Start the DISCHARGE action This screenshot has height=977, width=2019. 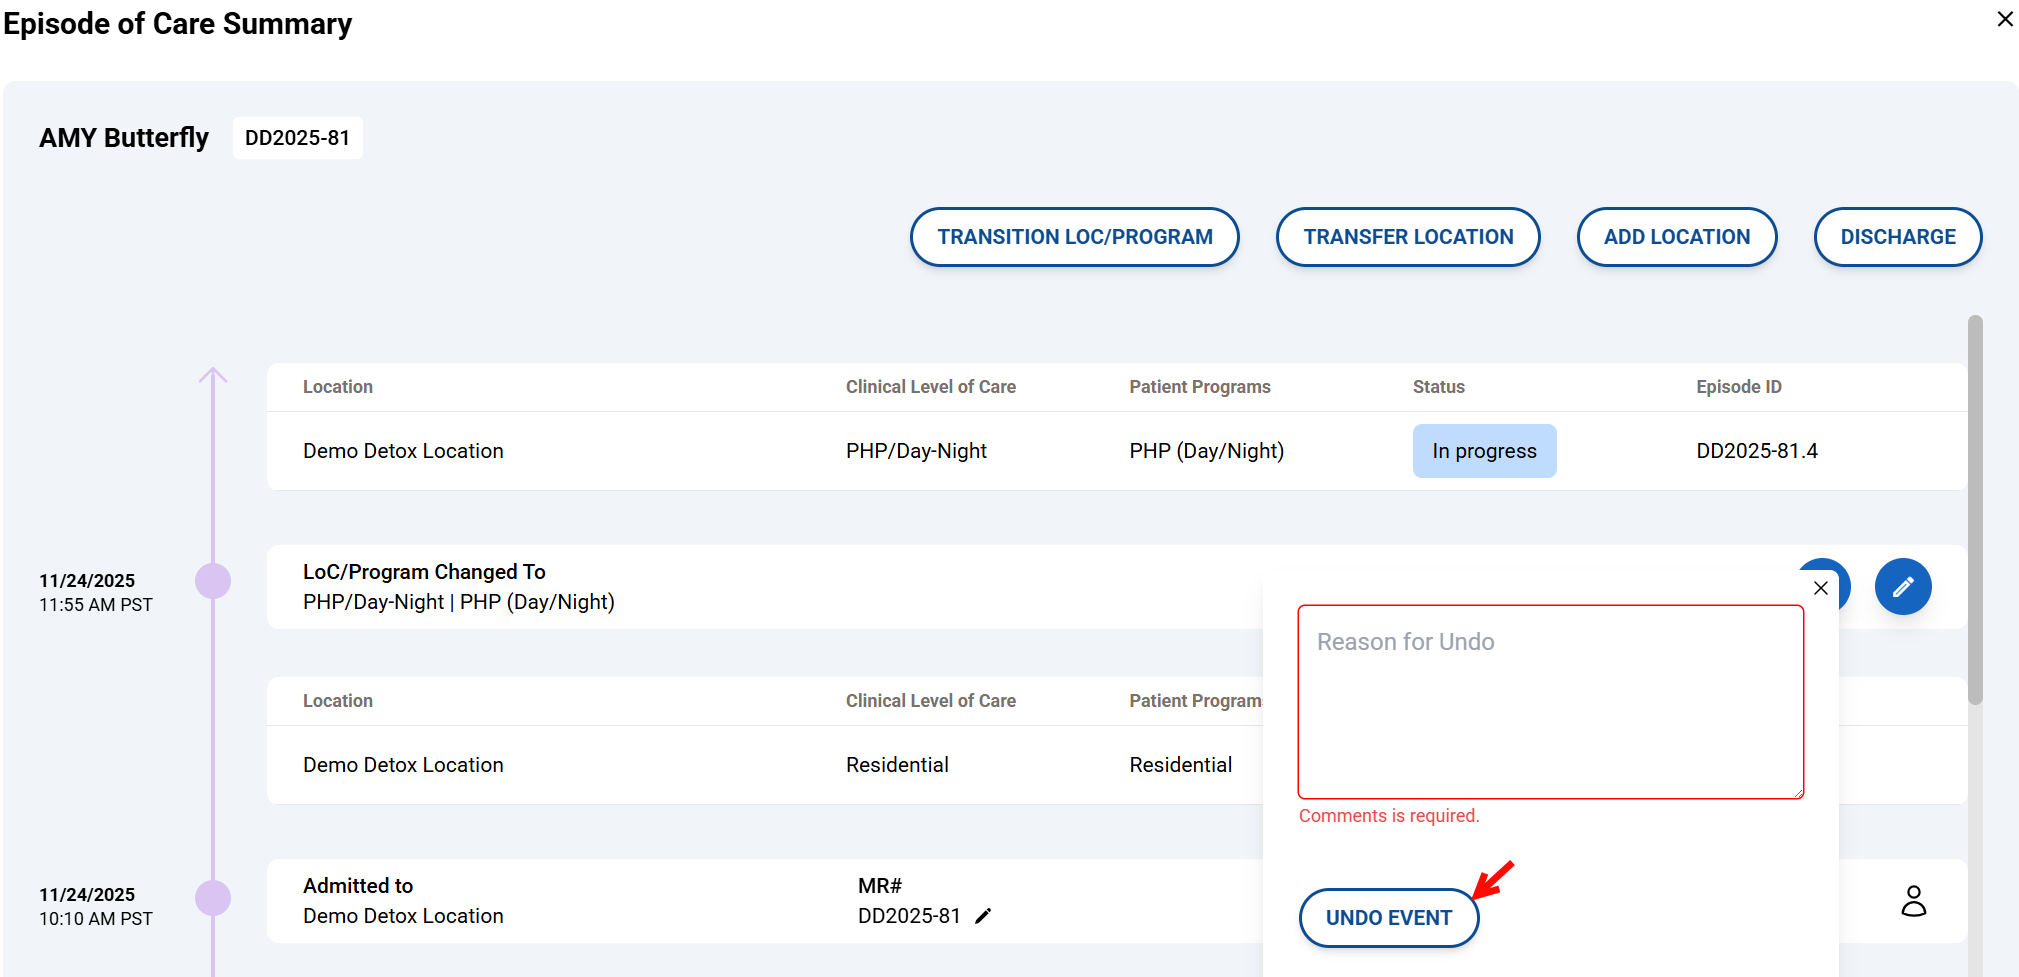(1897, 237)
